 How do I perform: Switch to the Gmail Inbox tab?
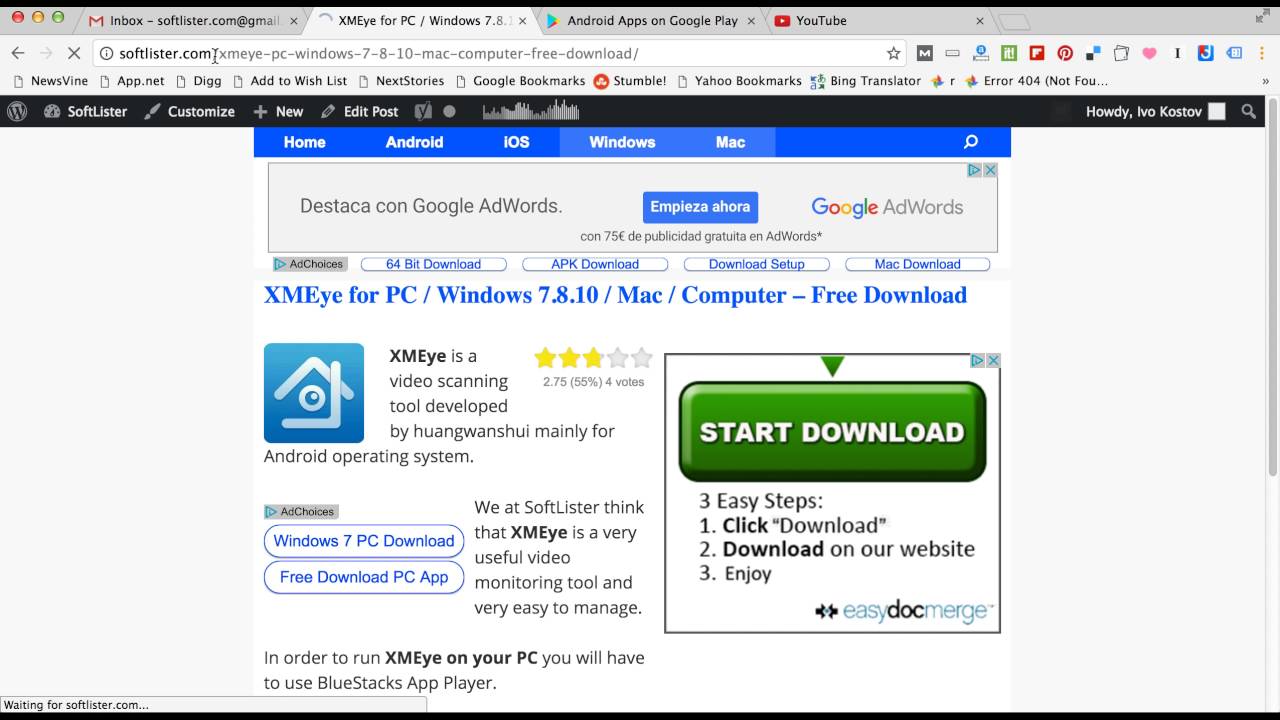pyautogui.click(x=195, y=20)
